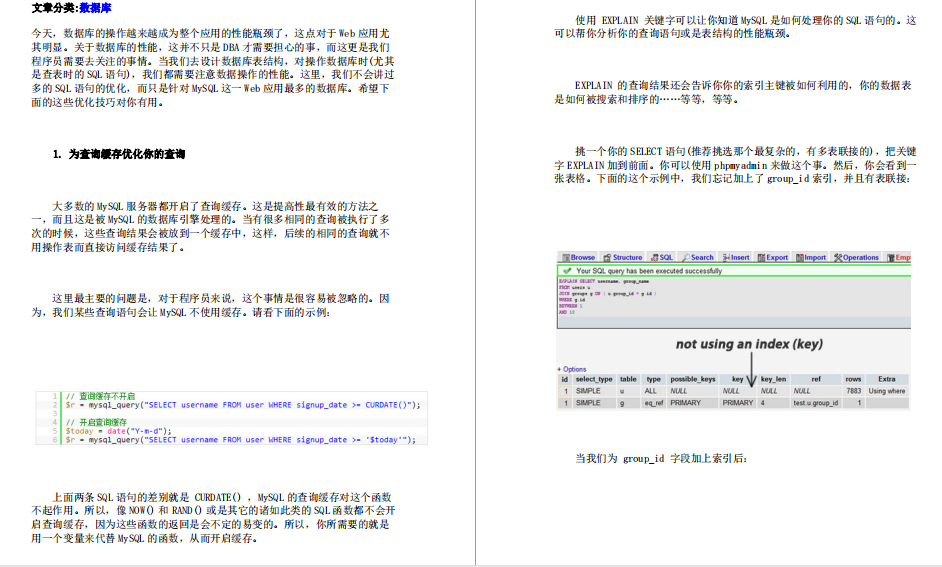942x567 pixels.
Task: Click the green checkmark success icon
Action: point(567,271)
